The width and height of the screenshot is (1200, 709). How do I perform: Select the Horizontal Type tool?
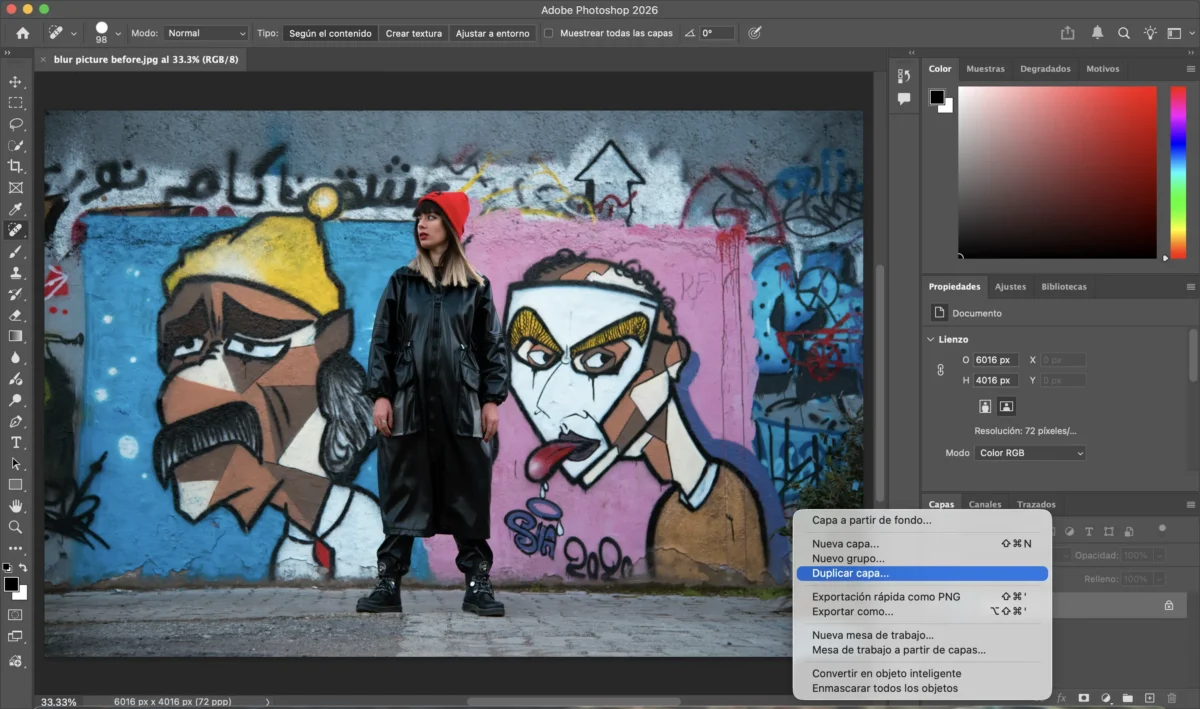15,442
